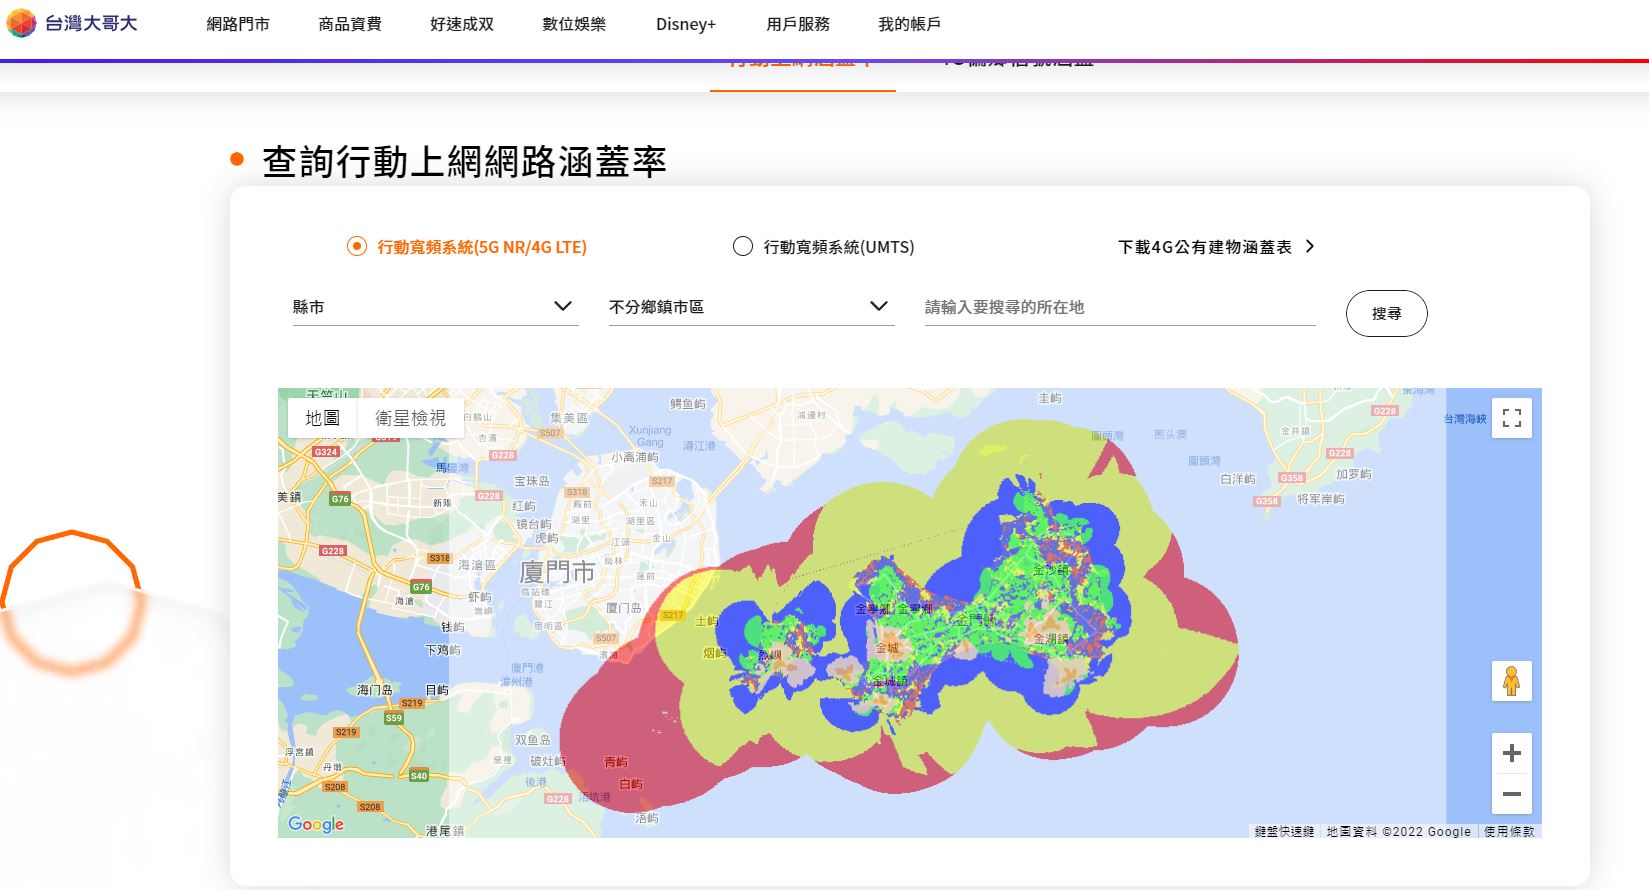The height and width of the screenshot is (890, 1649).
Task: Open 用戶服務 menu
Action: pyautogui.click(x=798, y=24)
